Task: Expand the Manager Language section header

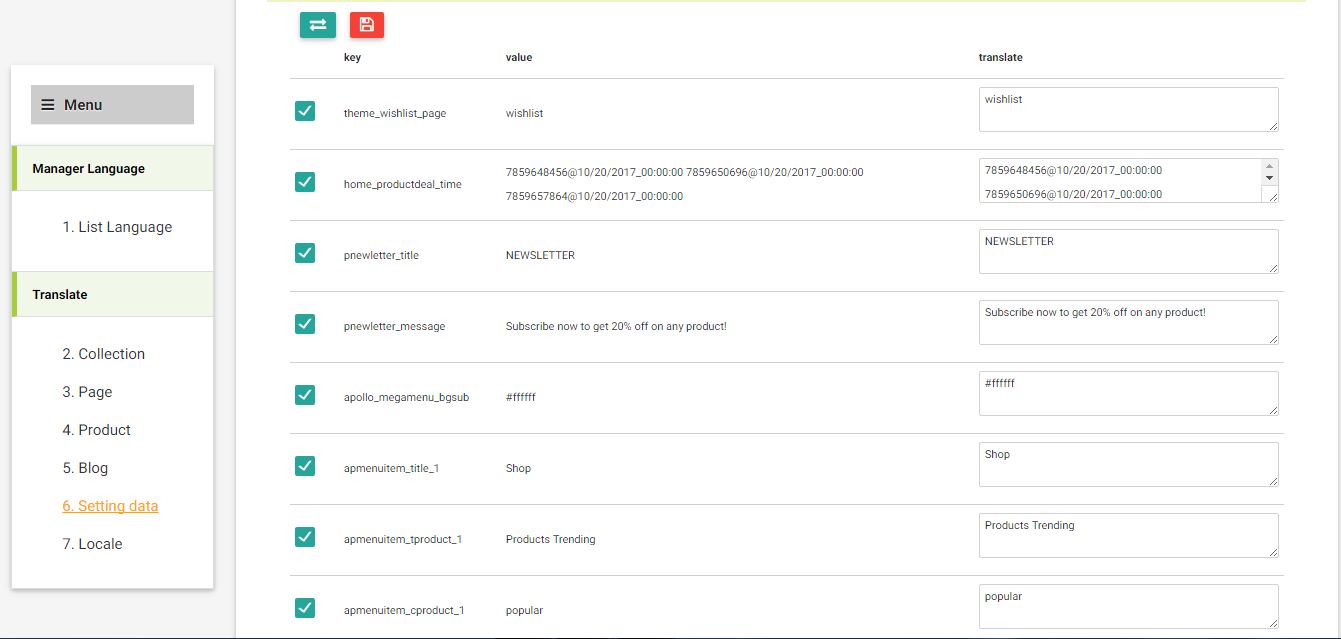Action: (x=113, y=169)
